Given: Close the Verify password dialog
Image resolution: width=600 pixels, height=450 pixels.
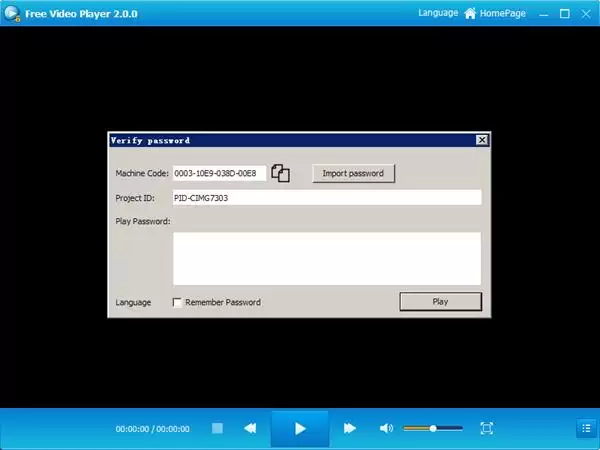Looking at the screenshot, I should 482,140.
